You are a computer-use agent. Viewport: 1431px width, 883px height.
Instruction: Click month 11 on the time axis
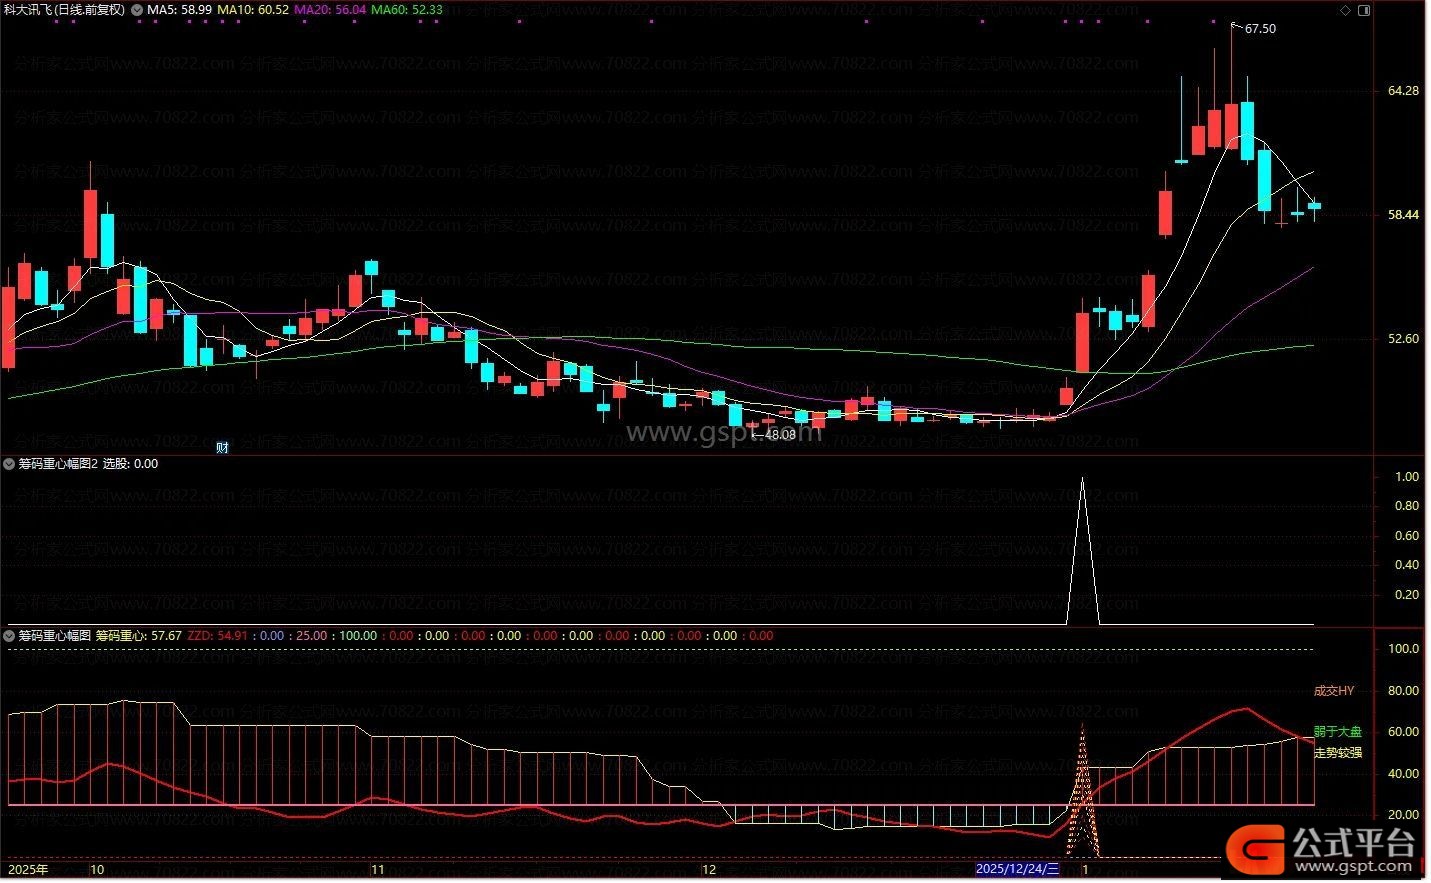(x=377, y=869)
